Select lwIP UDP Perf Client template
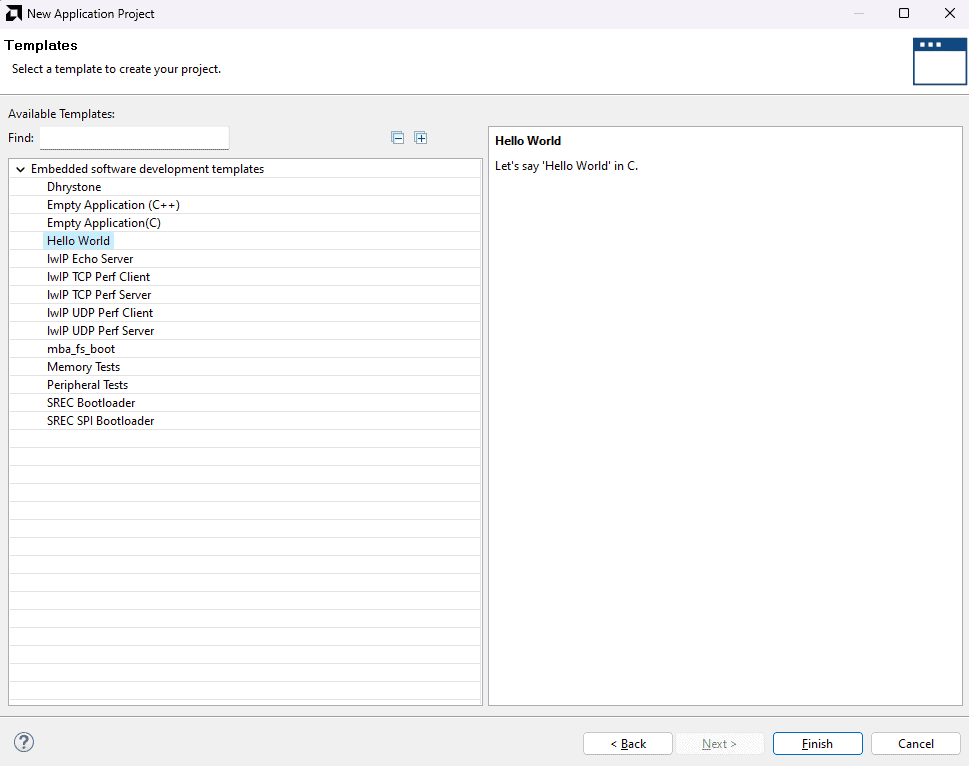The width and height of the screenshot is (969, 766). [x=100, y=313]
